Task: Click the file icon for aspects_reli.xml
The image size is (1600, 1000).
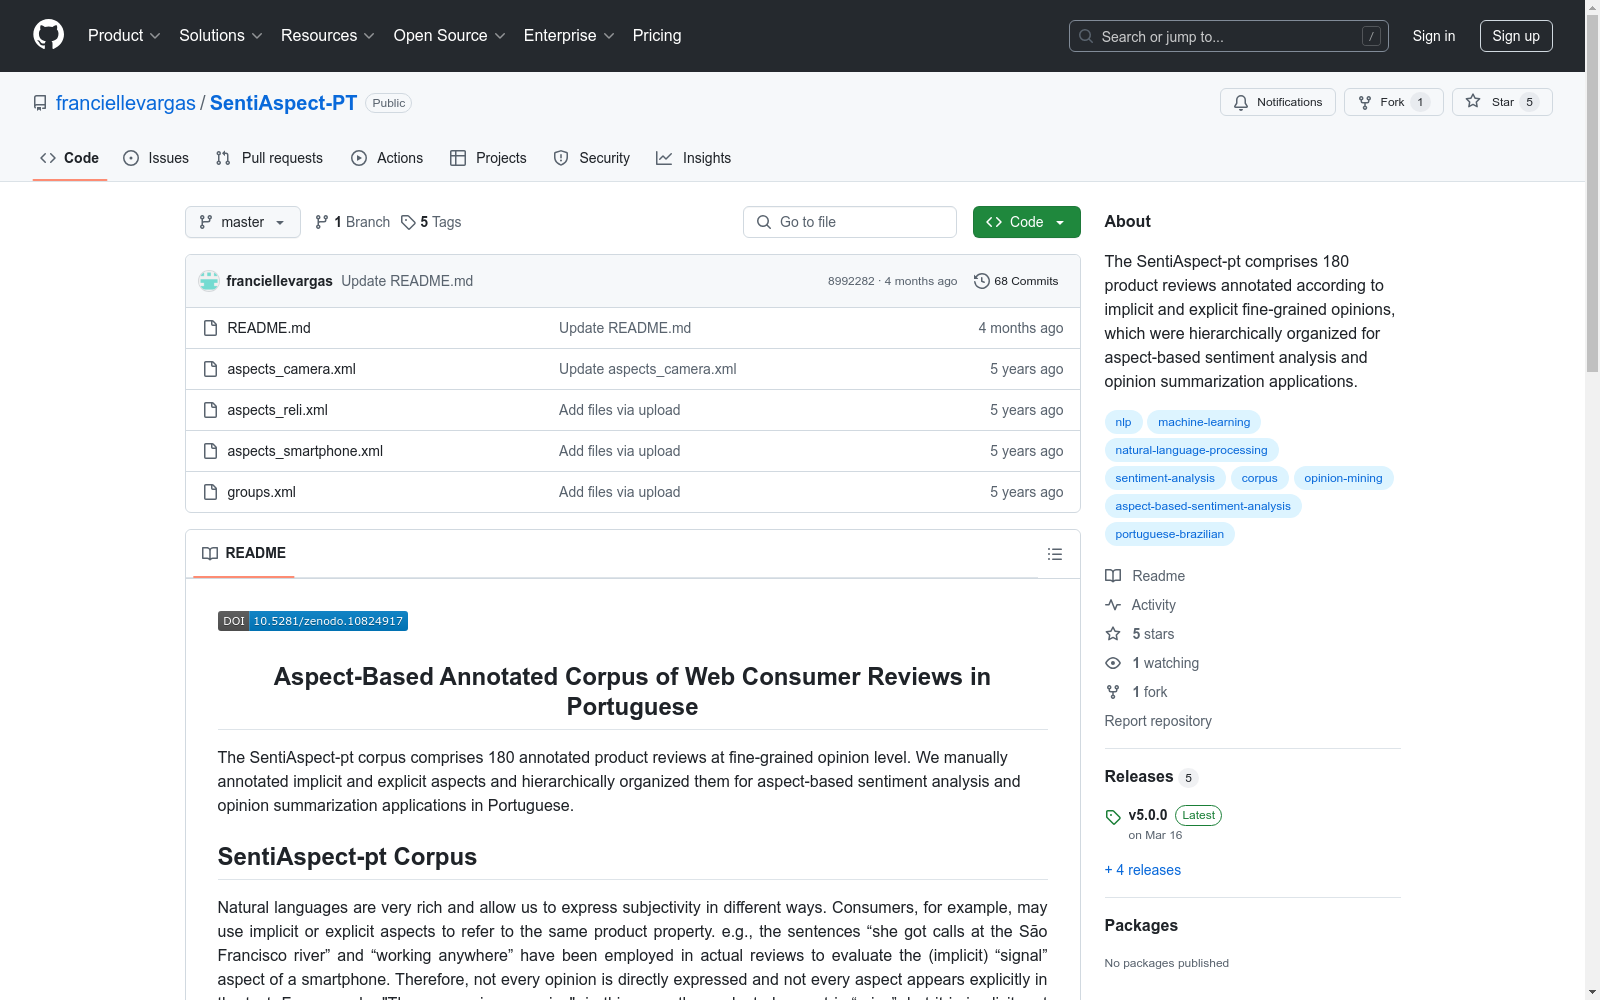Action: pos(210,410)
